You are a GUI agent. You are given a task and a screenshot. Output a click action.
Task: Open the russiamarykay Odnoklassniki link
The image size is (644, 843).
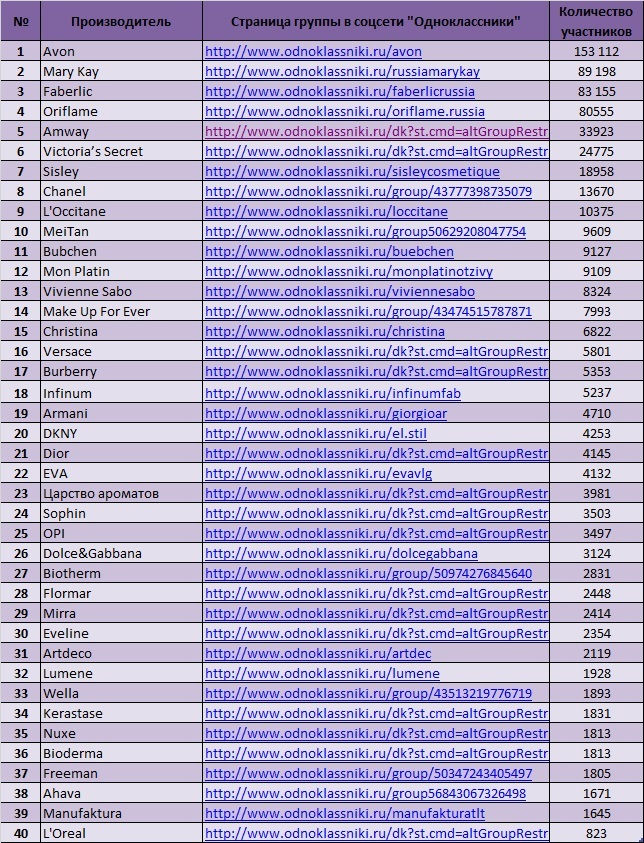pyautogui.click(x=342, y=72)
